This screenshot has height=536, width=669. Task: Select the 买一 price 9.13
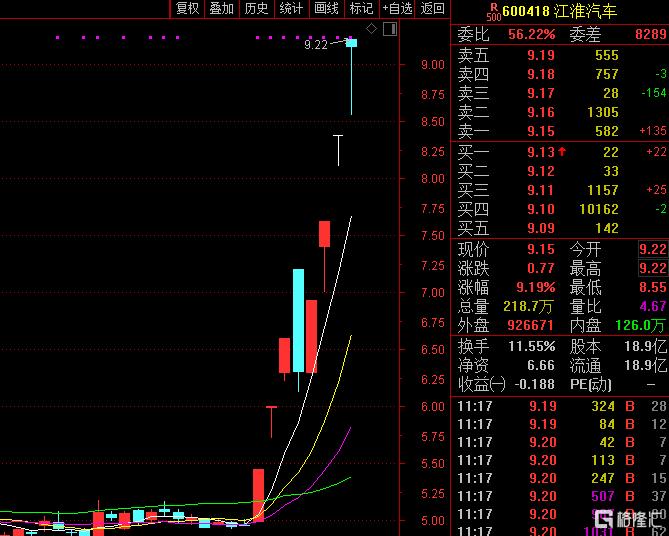click(x=541, y=152)
